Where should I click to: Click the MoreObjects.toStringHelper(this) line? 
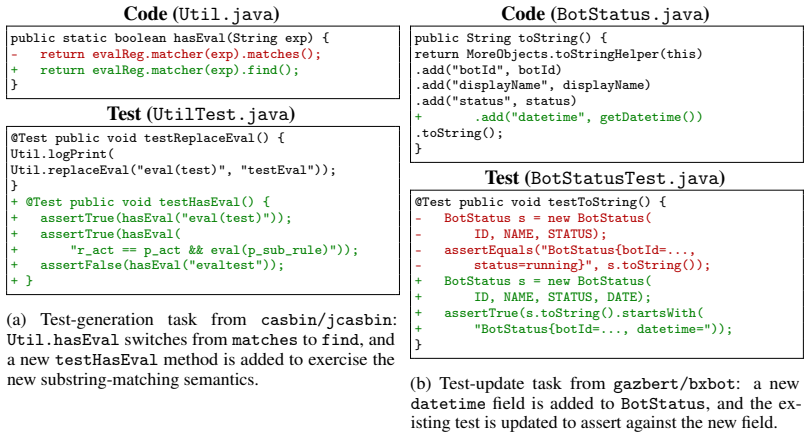pos(558,54)
